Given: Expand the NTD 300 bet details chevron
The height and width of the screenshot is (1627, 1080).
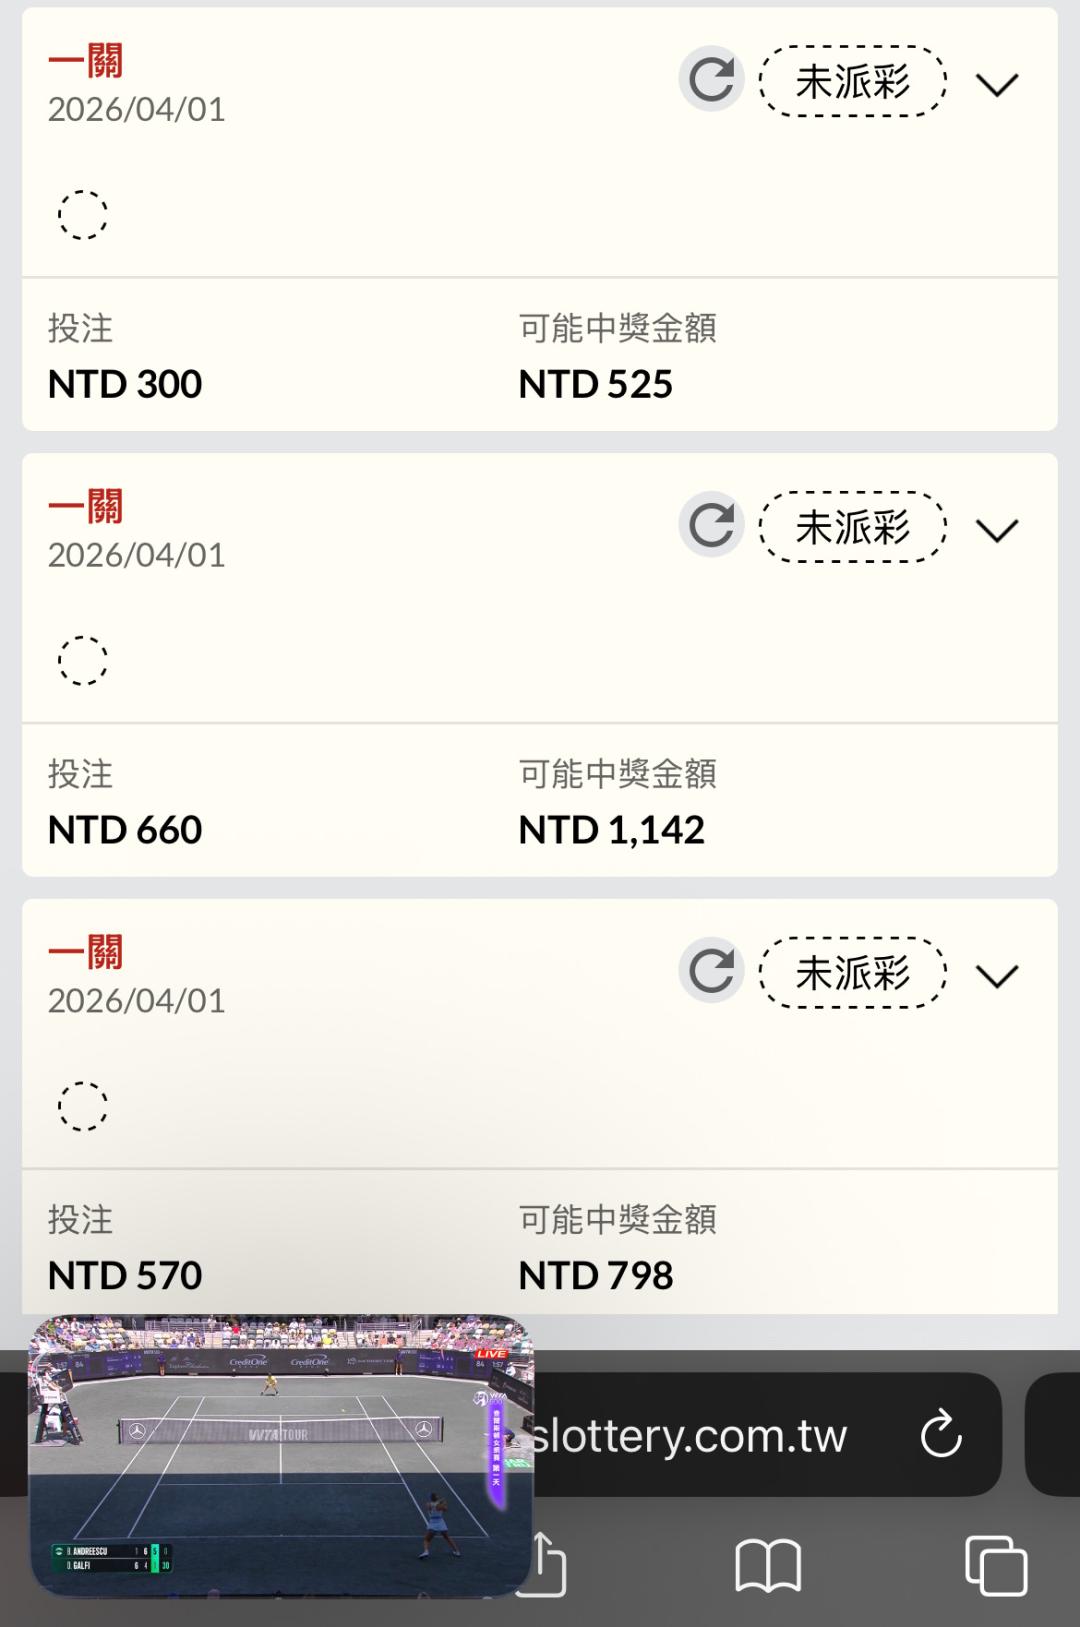Looking at the screenshot, I should click(997, 85).
